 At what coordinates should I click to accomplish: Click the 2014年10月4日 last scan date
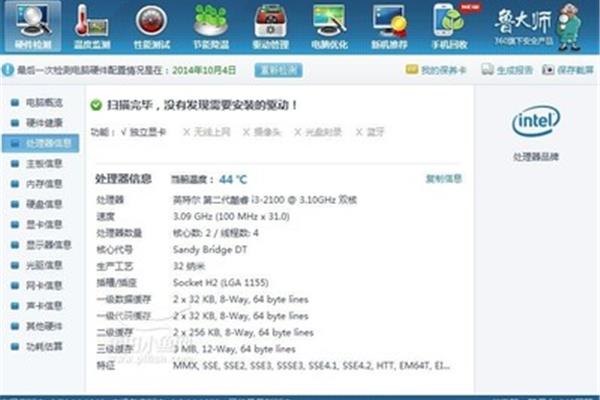tap(204, 70)
